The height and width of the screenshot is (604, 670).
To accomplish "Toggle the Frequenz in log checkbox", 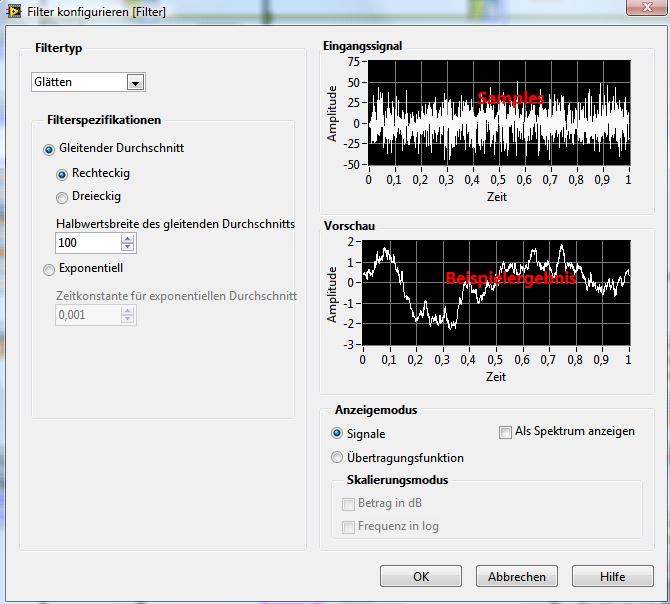I will point(348,527).
